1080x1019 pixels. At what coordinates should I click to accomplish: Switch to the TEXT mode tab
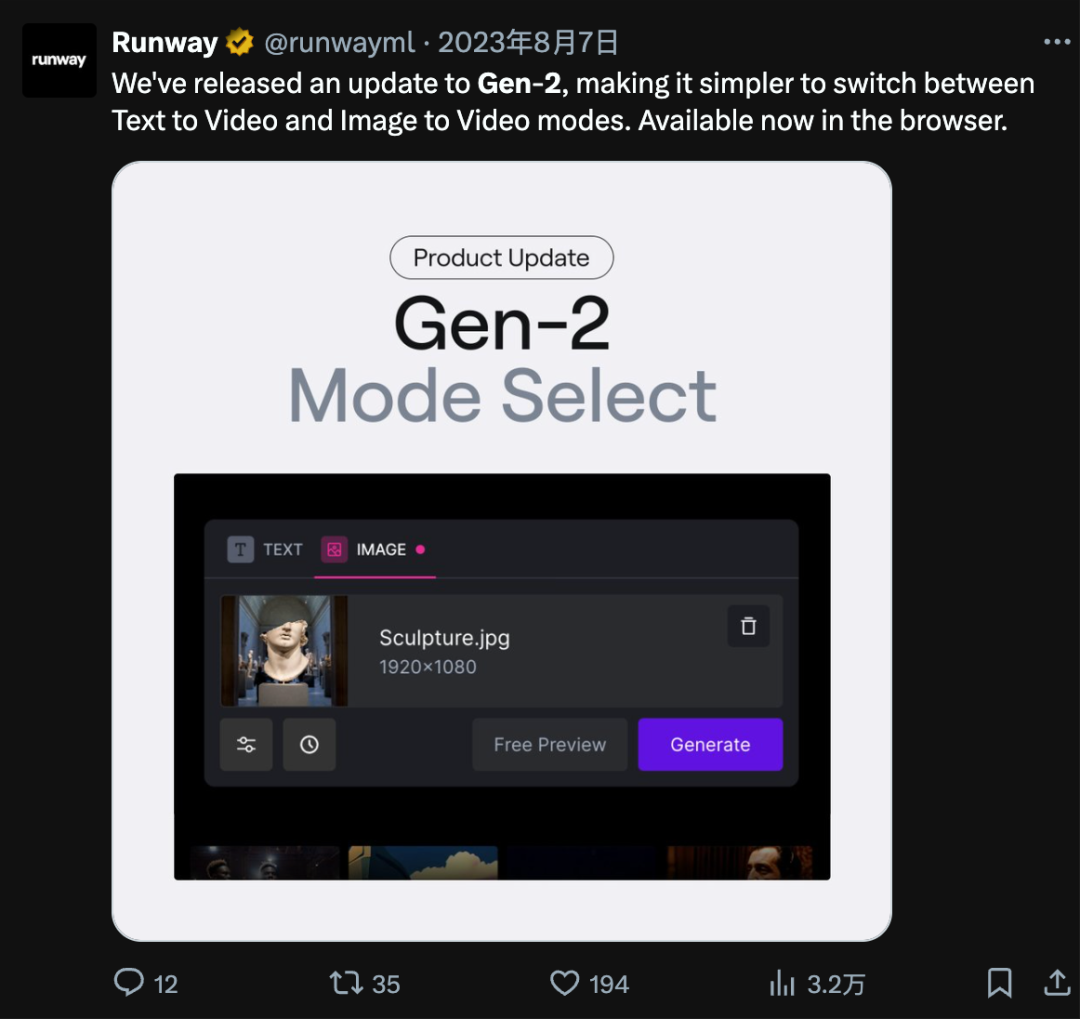click(x=265, y=549)
